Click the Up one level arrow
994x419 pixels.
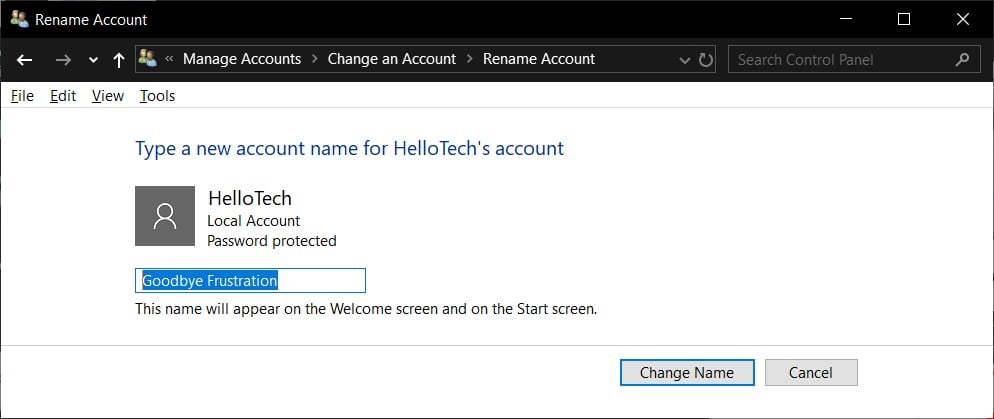[119, 60]
